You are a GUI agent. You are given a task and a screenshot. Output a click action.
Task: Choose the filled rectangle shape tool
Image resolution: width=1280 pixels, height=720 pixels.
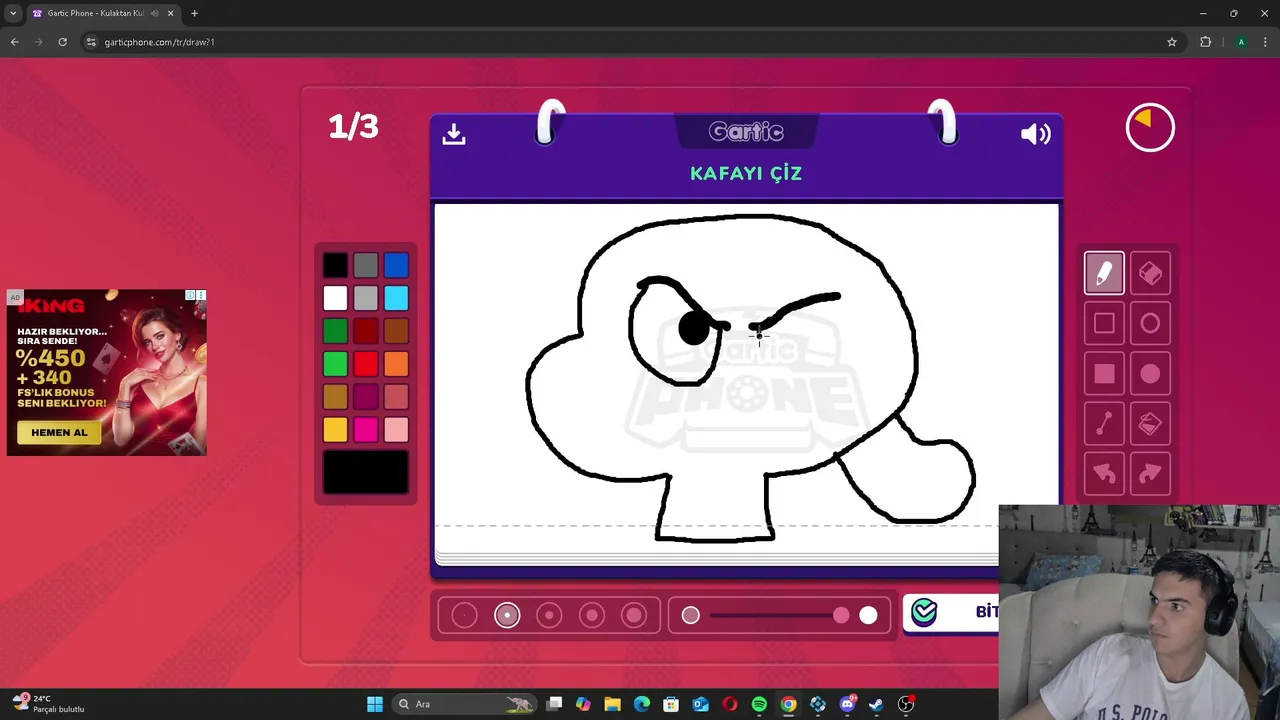(1104, 374)
